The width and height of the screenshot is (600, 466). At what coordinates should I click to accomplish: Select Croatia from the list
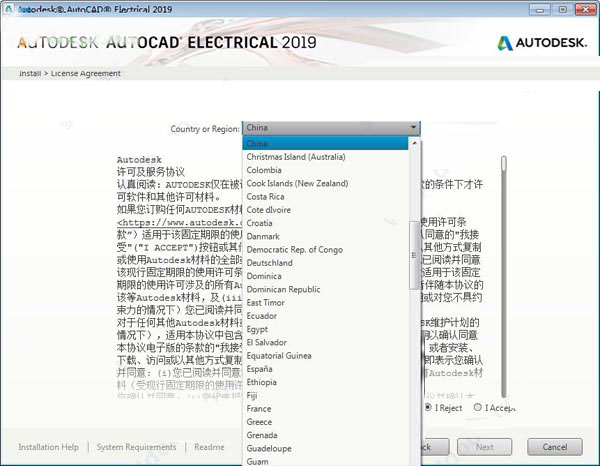(326, 223)
